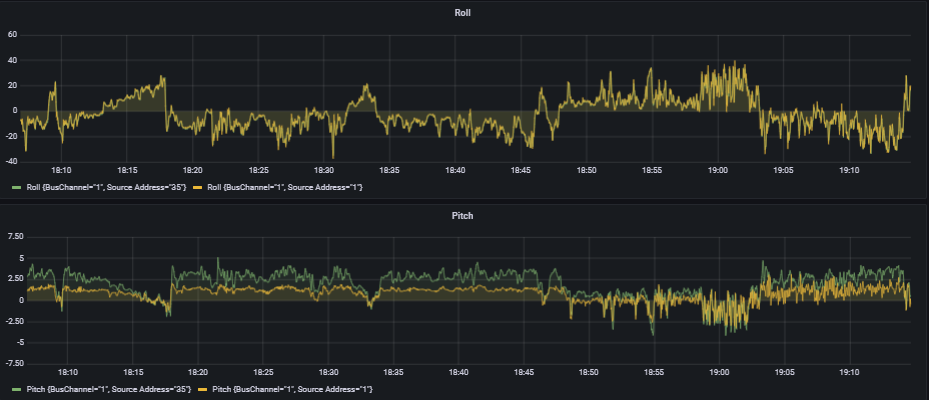The height and width of the screenshot is (400, 929).
Task: Click the 18:45 tick on Pitch chart
Action: tap(524, 373)
